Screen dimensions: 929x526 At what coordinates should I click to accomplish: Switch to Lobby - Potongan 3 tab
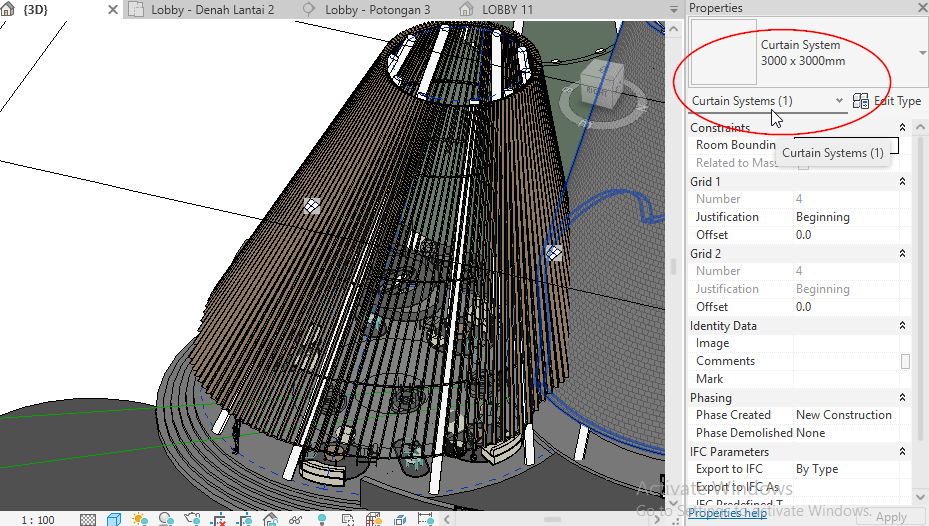[x=377, y=9]
